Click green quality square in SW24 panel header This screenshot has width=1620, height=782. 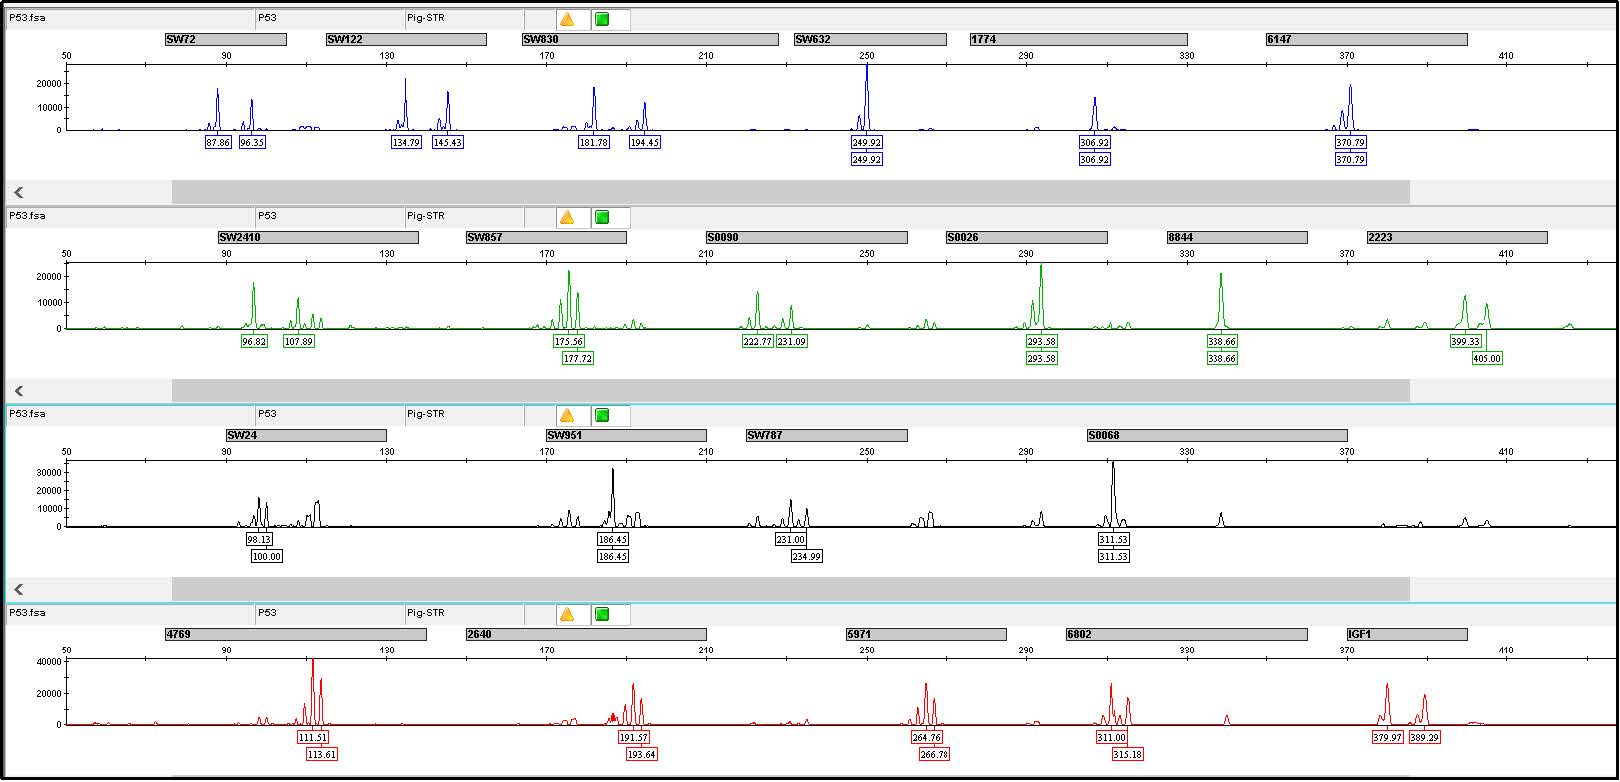click(602, 415)
